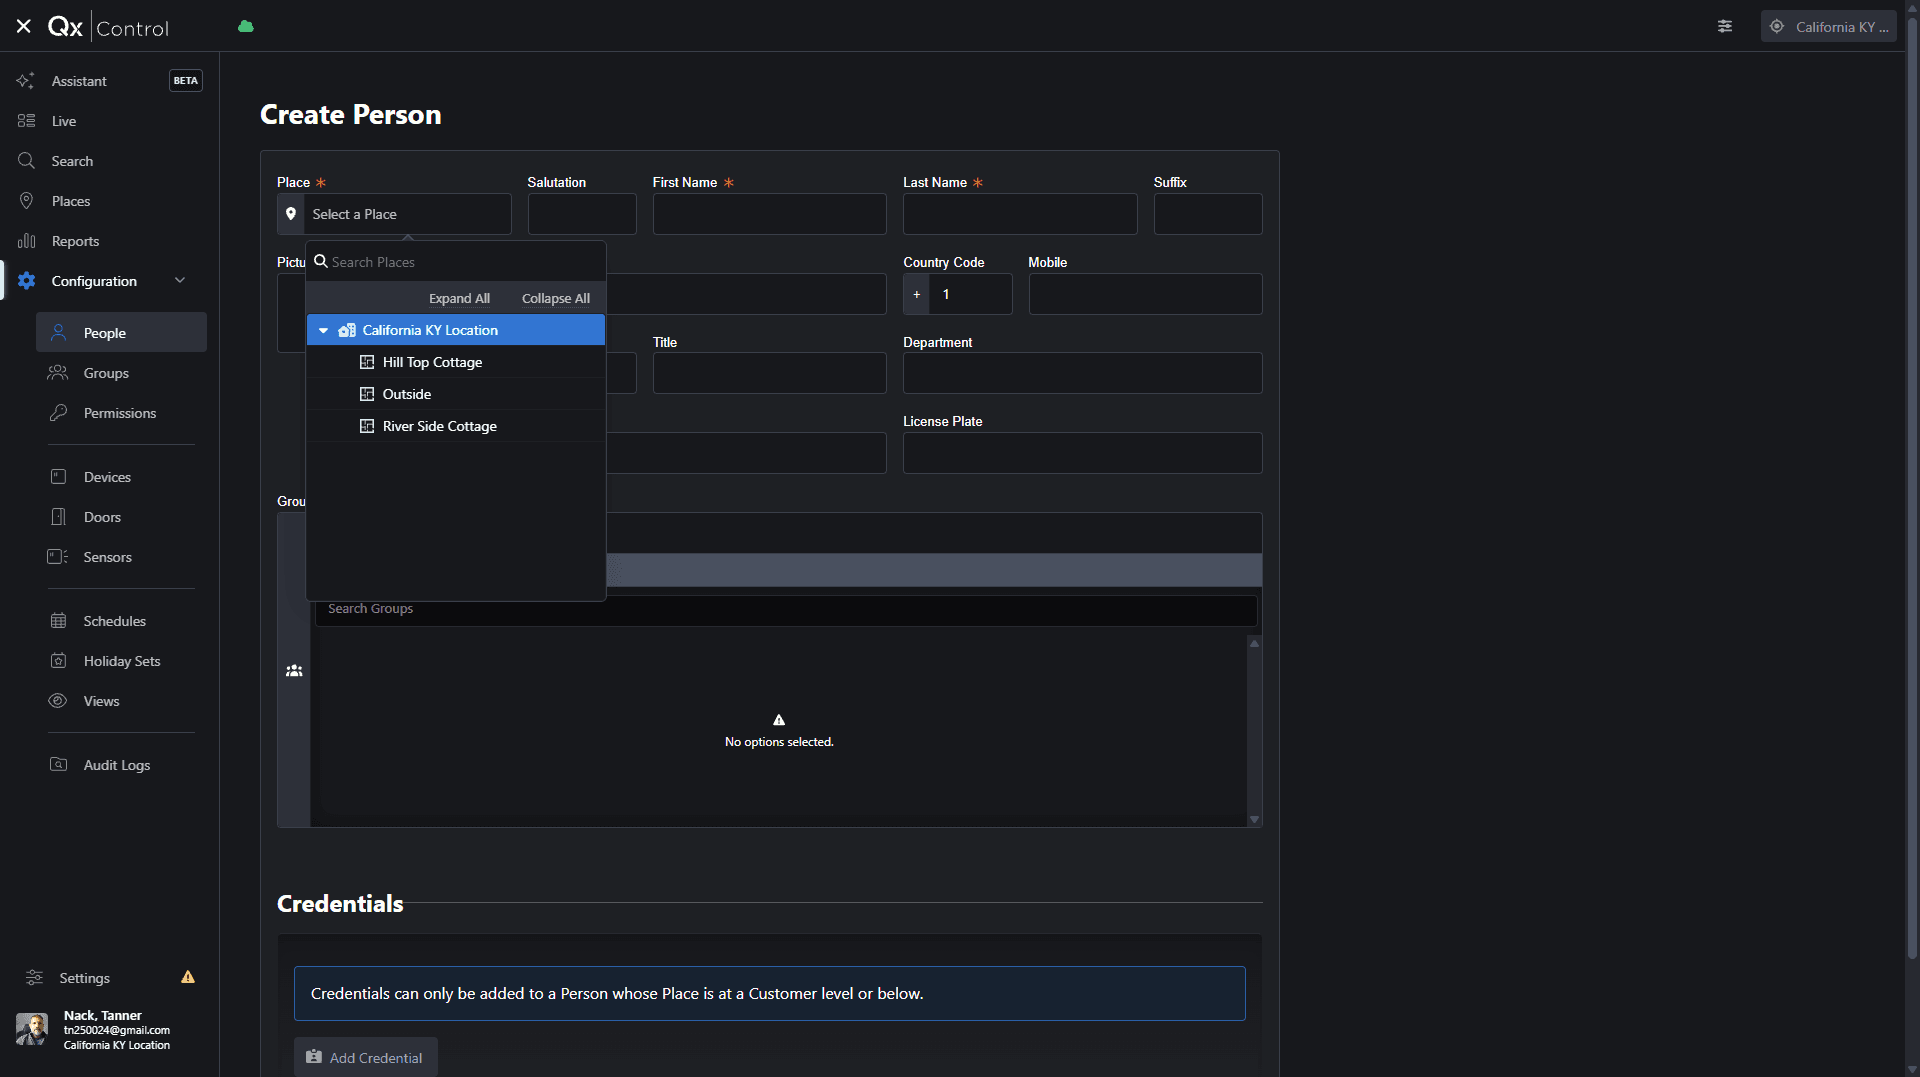
Task: Open the Live view icon
Action: [x=26, y=121]
